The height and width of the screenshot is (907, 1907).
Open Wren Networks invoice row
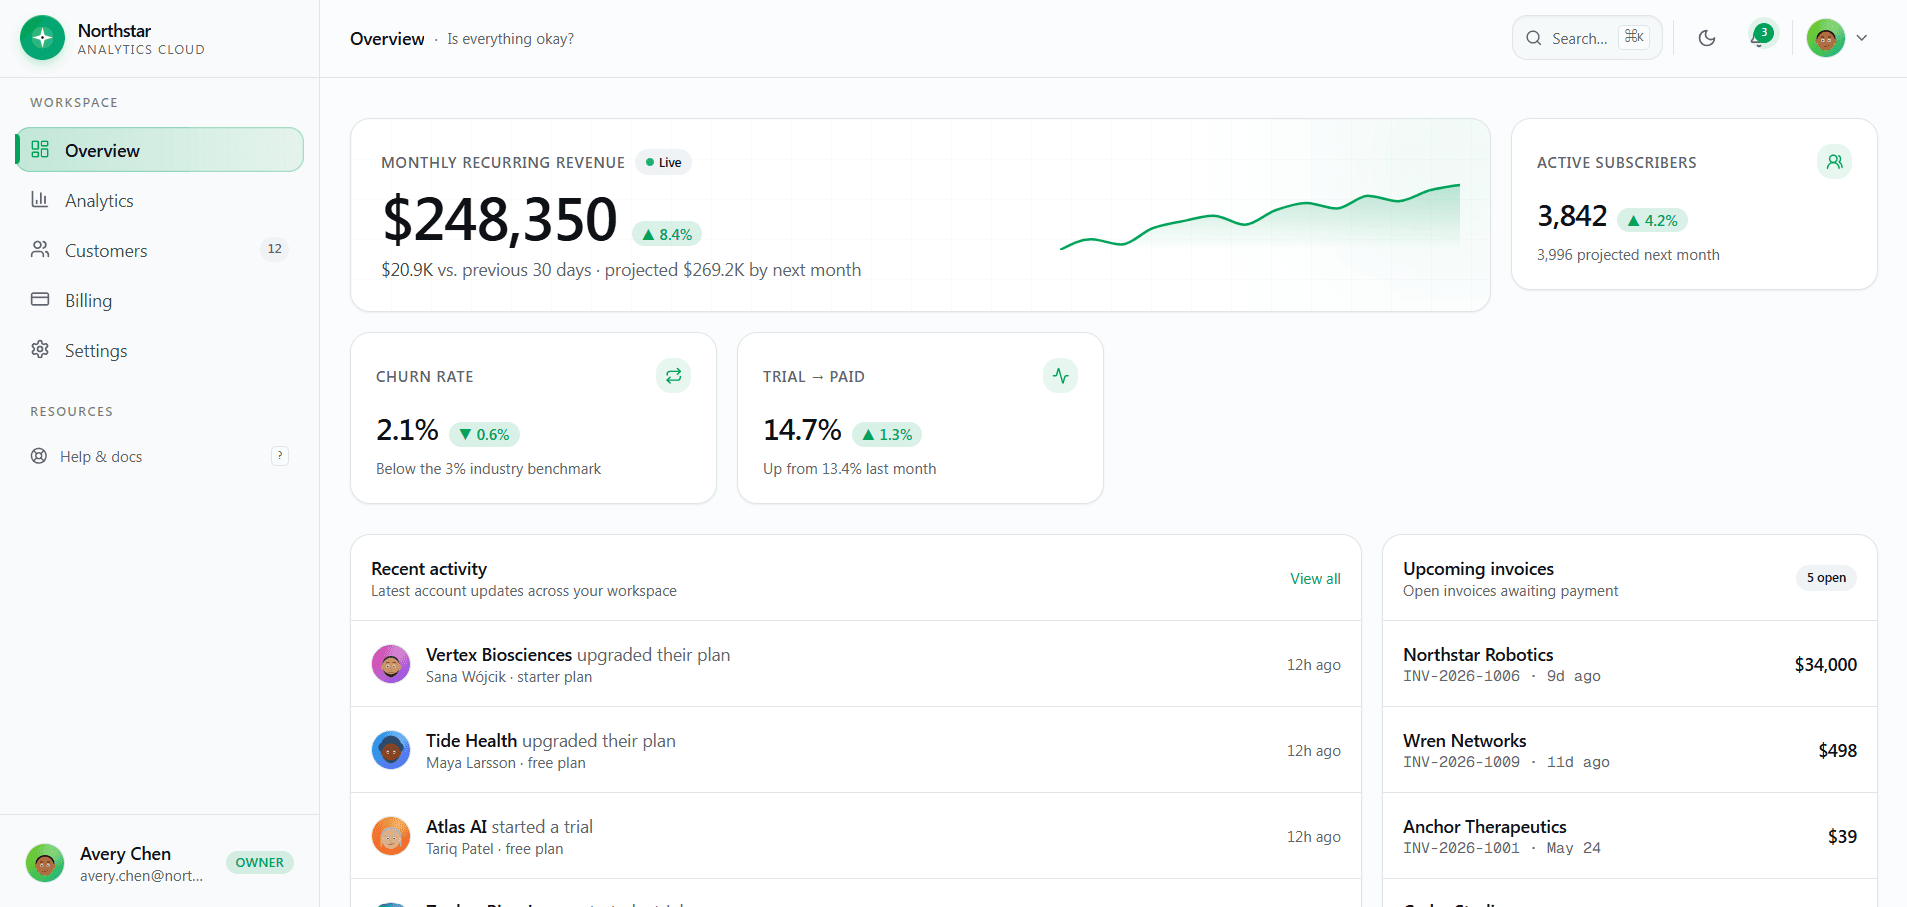(x=1630, y=750)
